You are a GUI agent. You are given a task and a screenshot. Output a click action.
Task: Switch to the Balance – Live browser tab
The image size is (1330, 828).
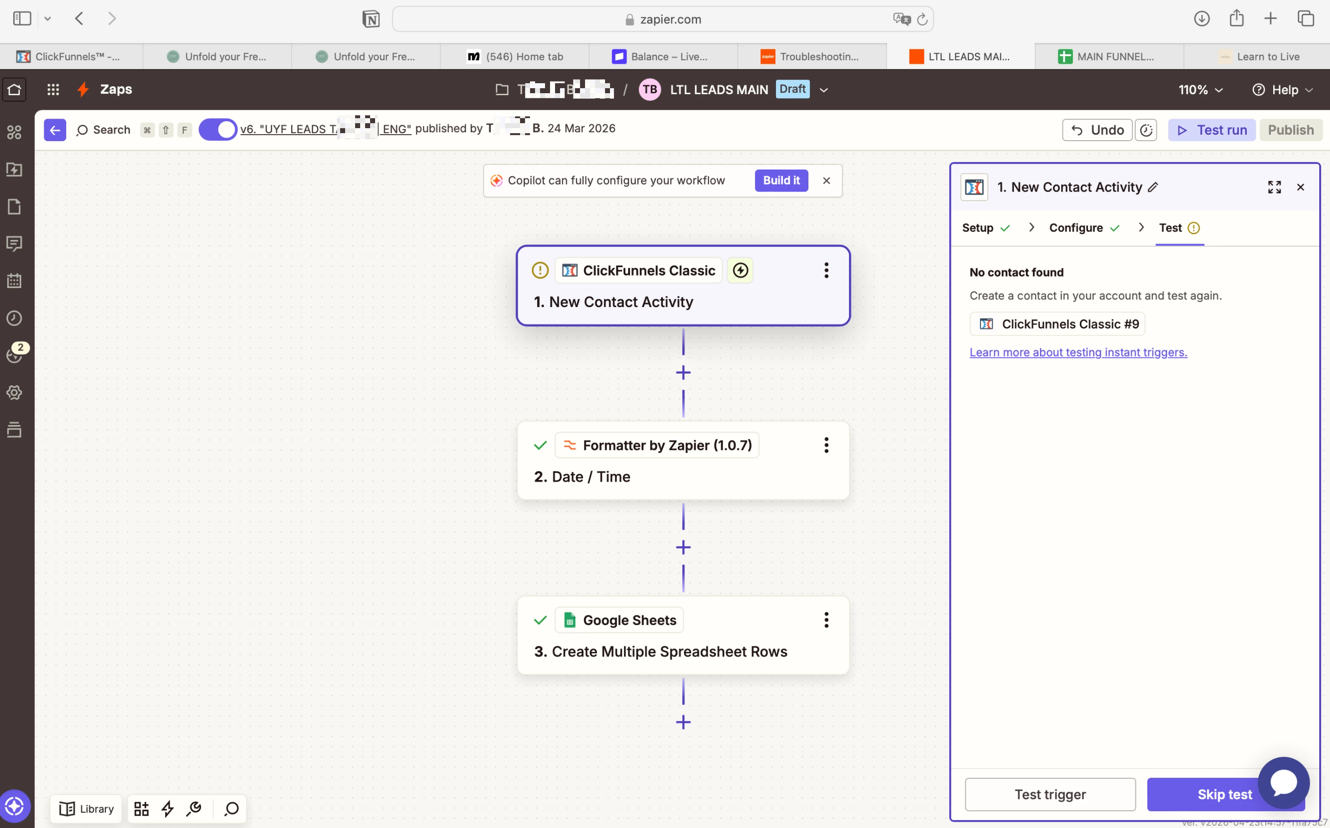coord(663,56)
